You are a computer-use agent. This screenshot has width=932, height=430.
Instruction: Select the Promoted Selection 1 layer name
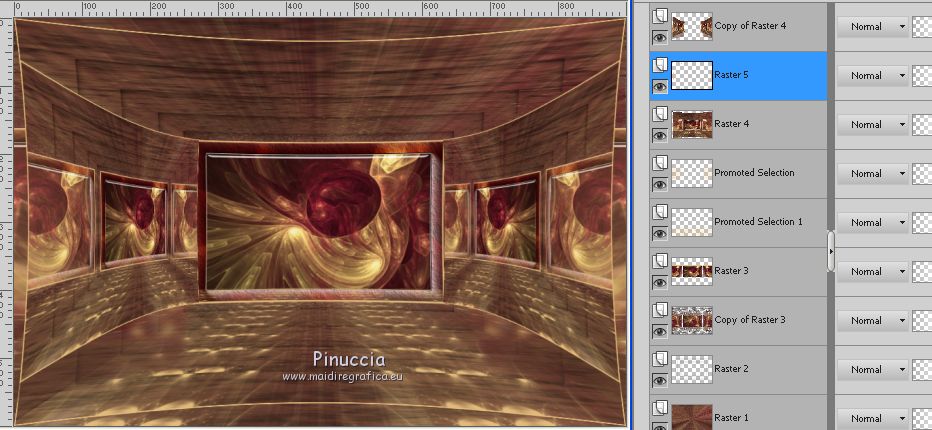point(758,222)
